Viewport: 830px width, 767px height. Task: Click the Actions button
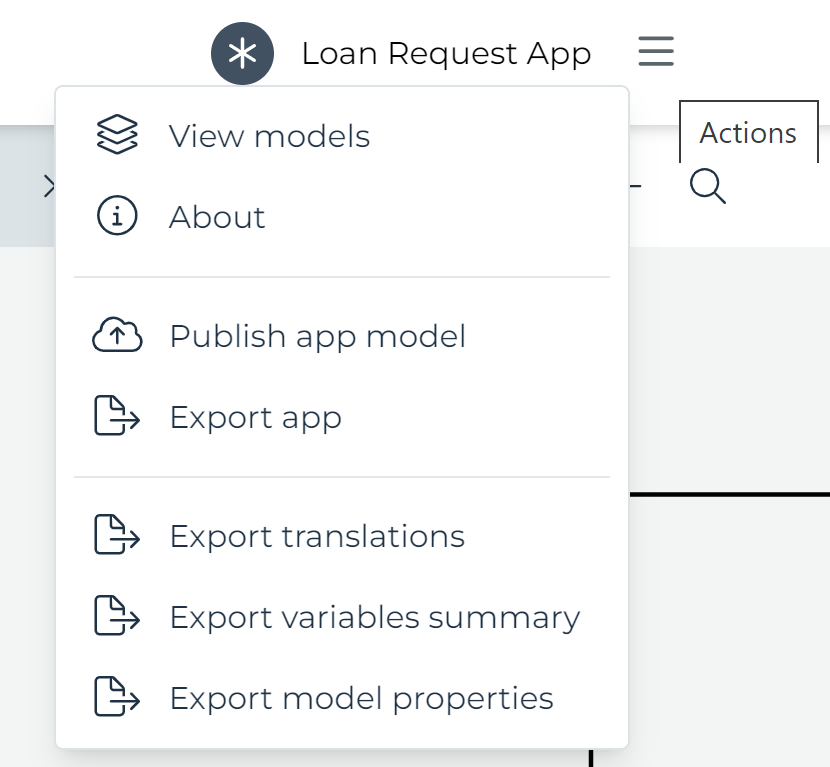coord(748,131)
